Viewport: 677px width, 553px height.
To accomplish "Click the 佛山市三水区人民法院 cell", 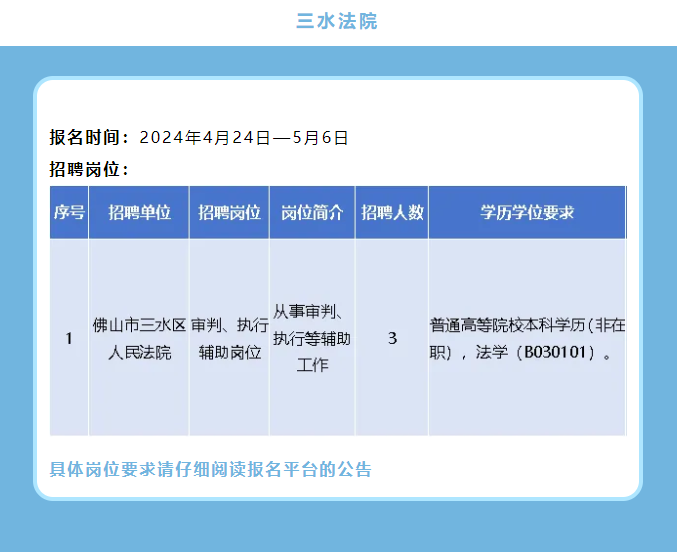I will point(139,339).
